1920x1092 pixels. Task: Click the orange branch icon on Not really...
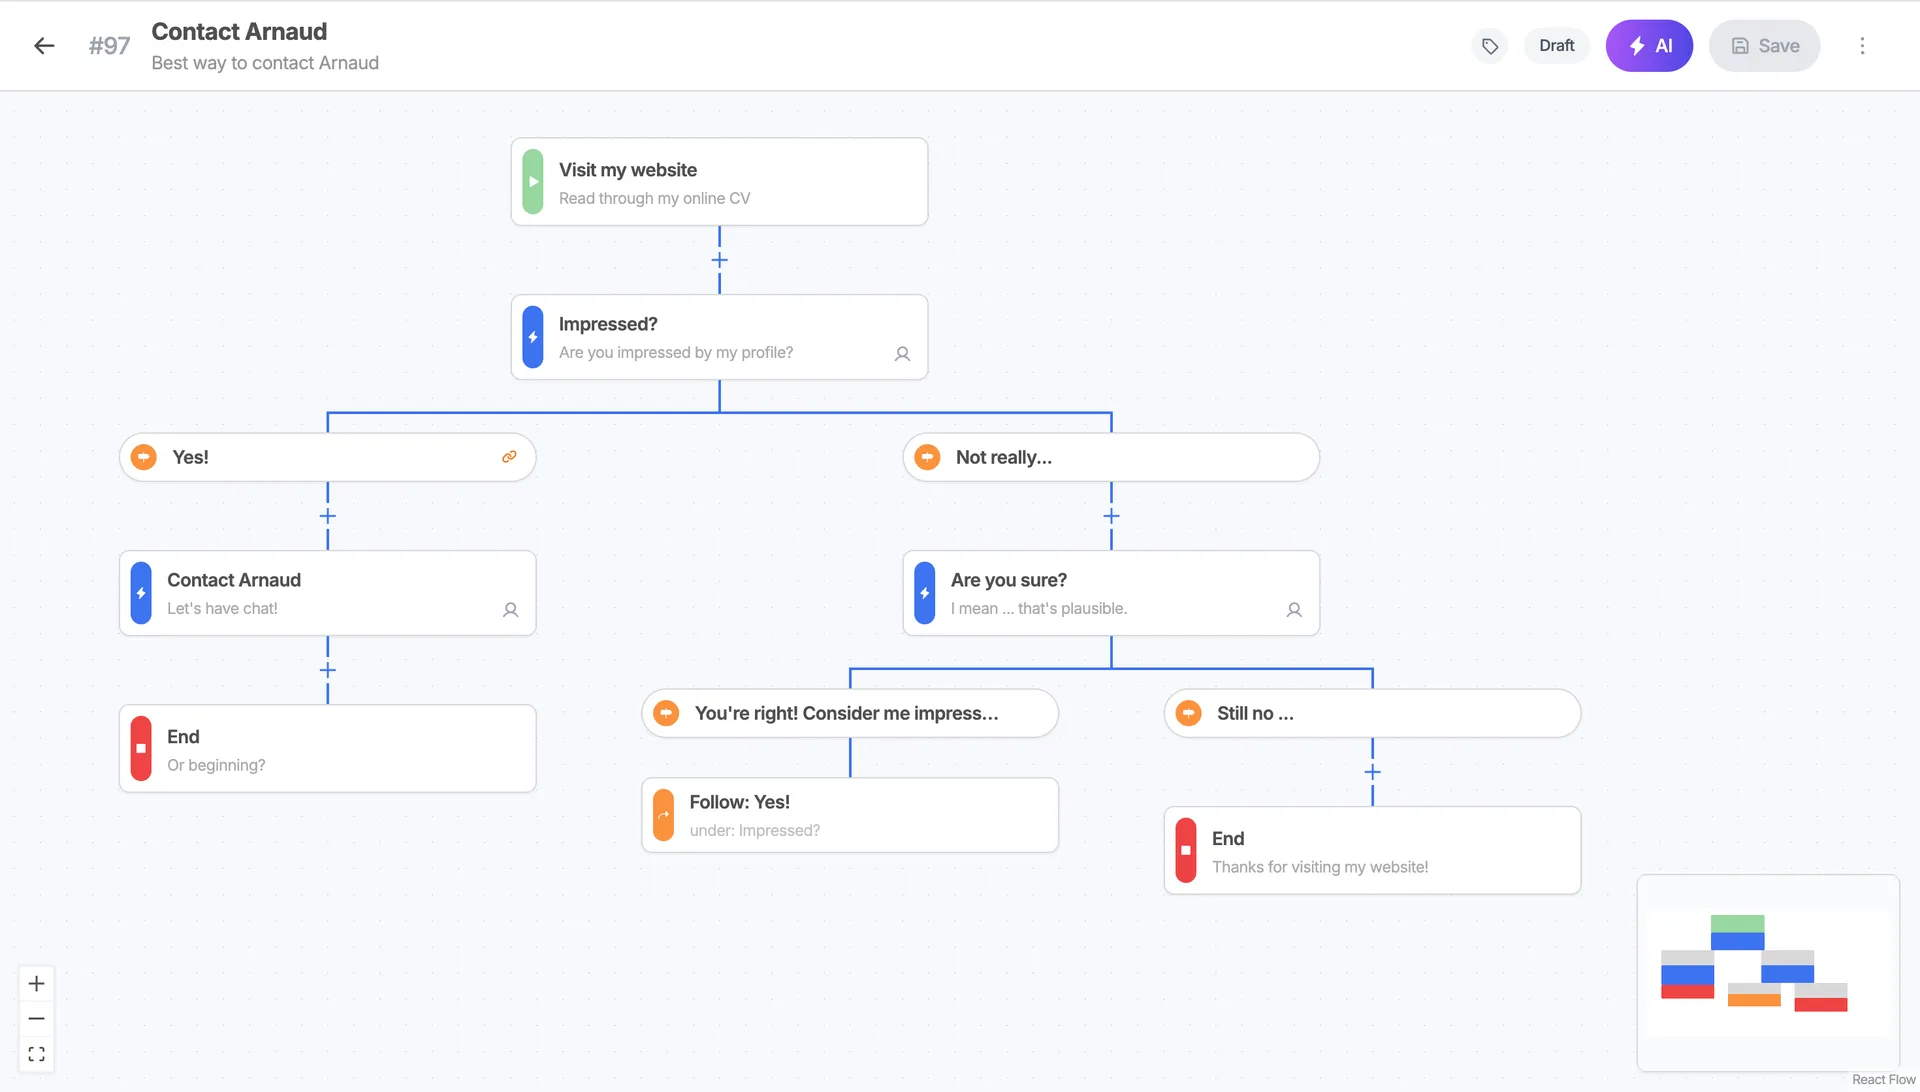tap(928, 457)
